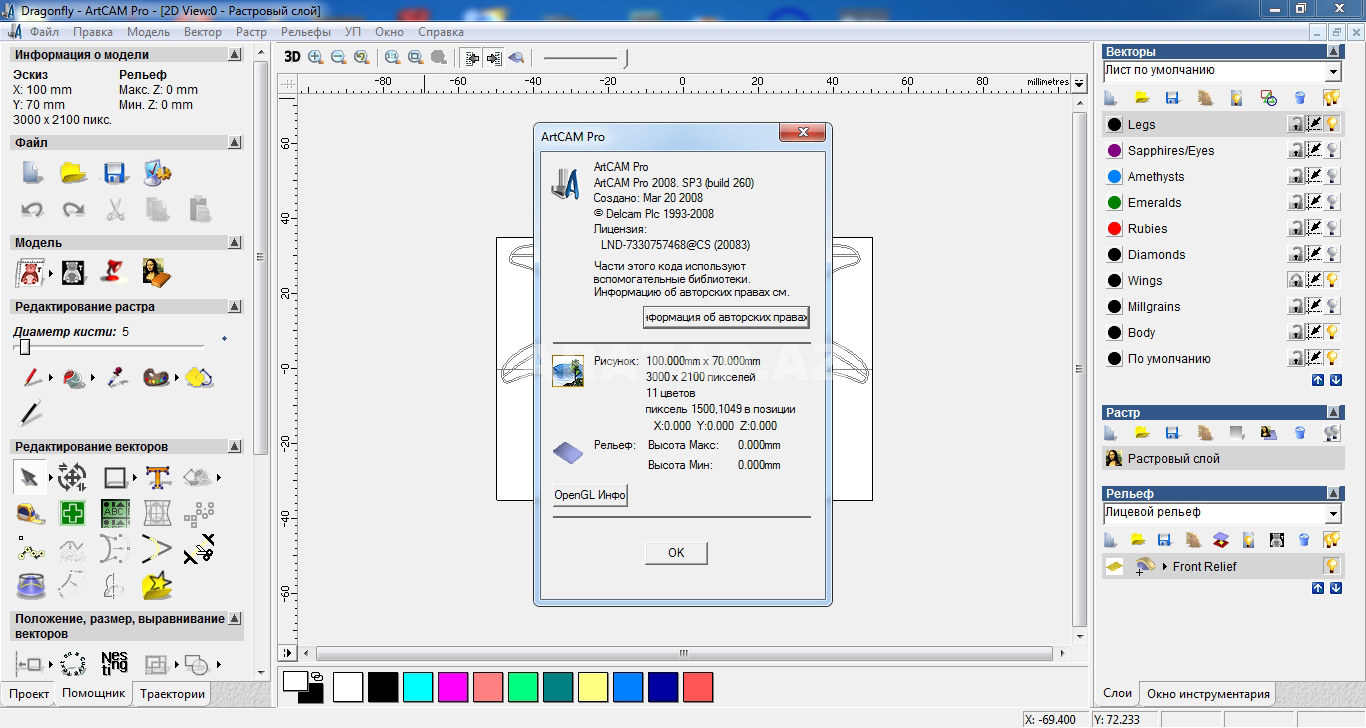Click the delete vector layer trash icon

[x=1300, y=98]
